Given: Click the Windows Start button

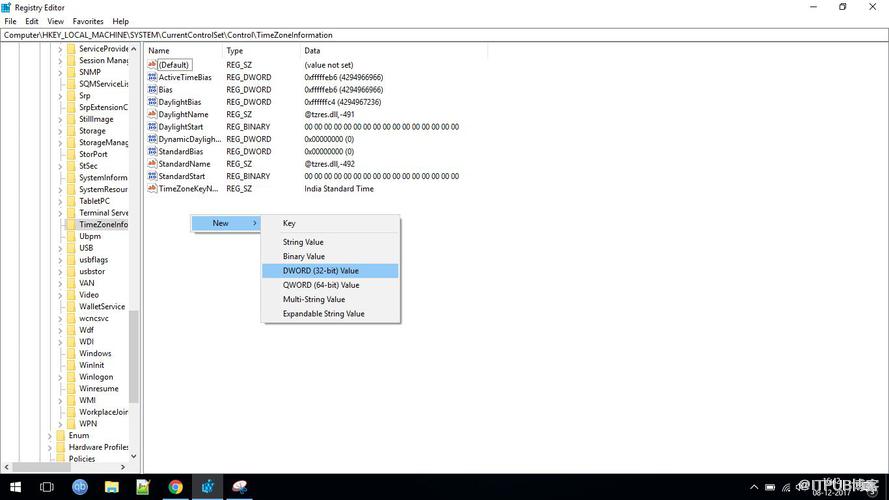Looking at the screenshot, I should click(15, 487).
